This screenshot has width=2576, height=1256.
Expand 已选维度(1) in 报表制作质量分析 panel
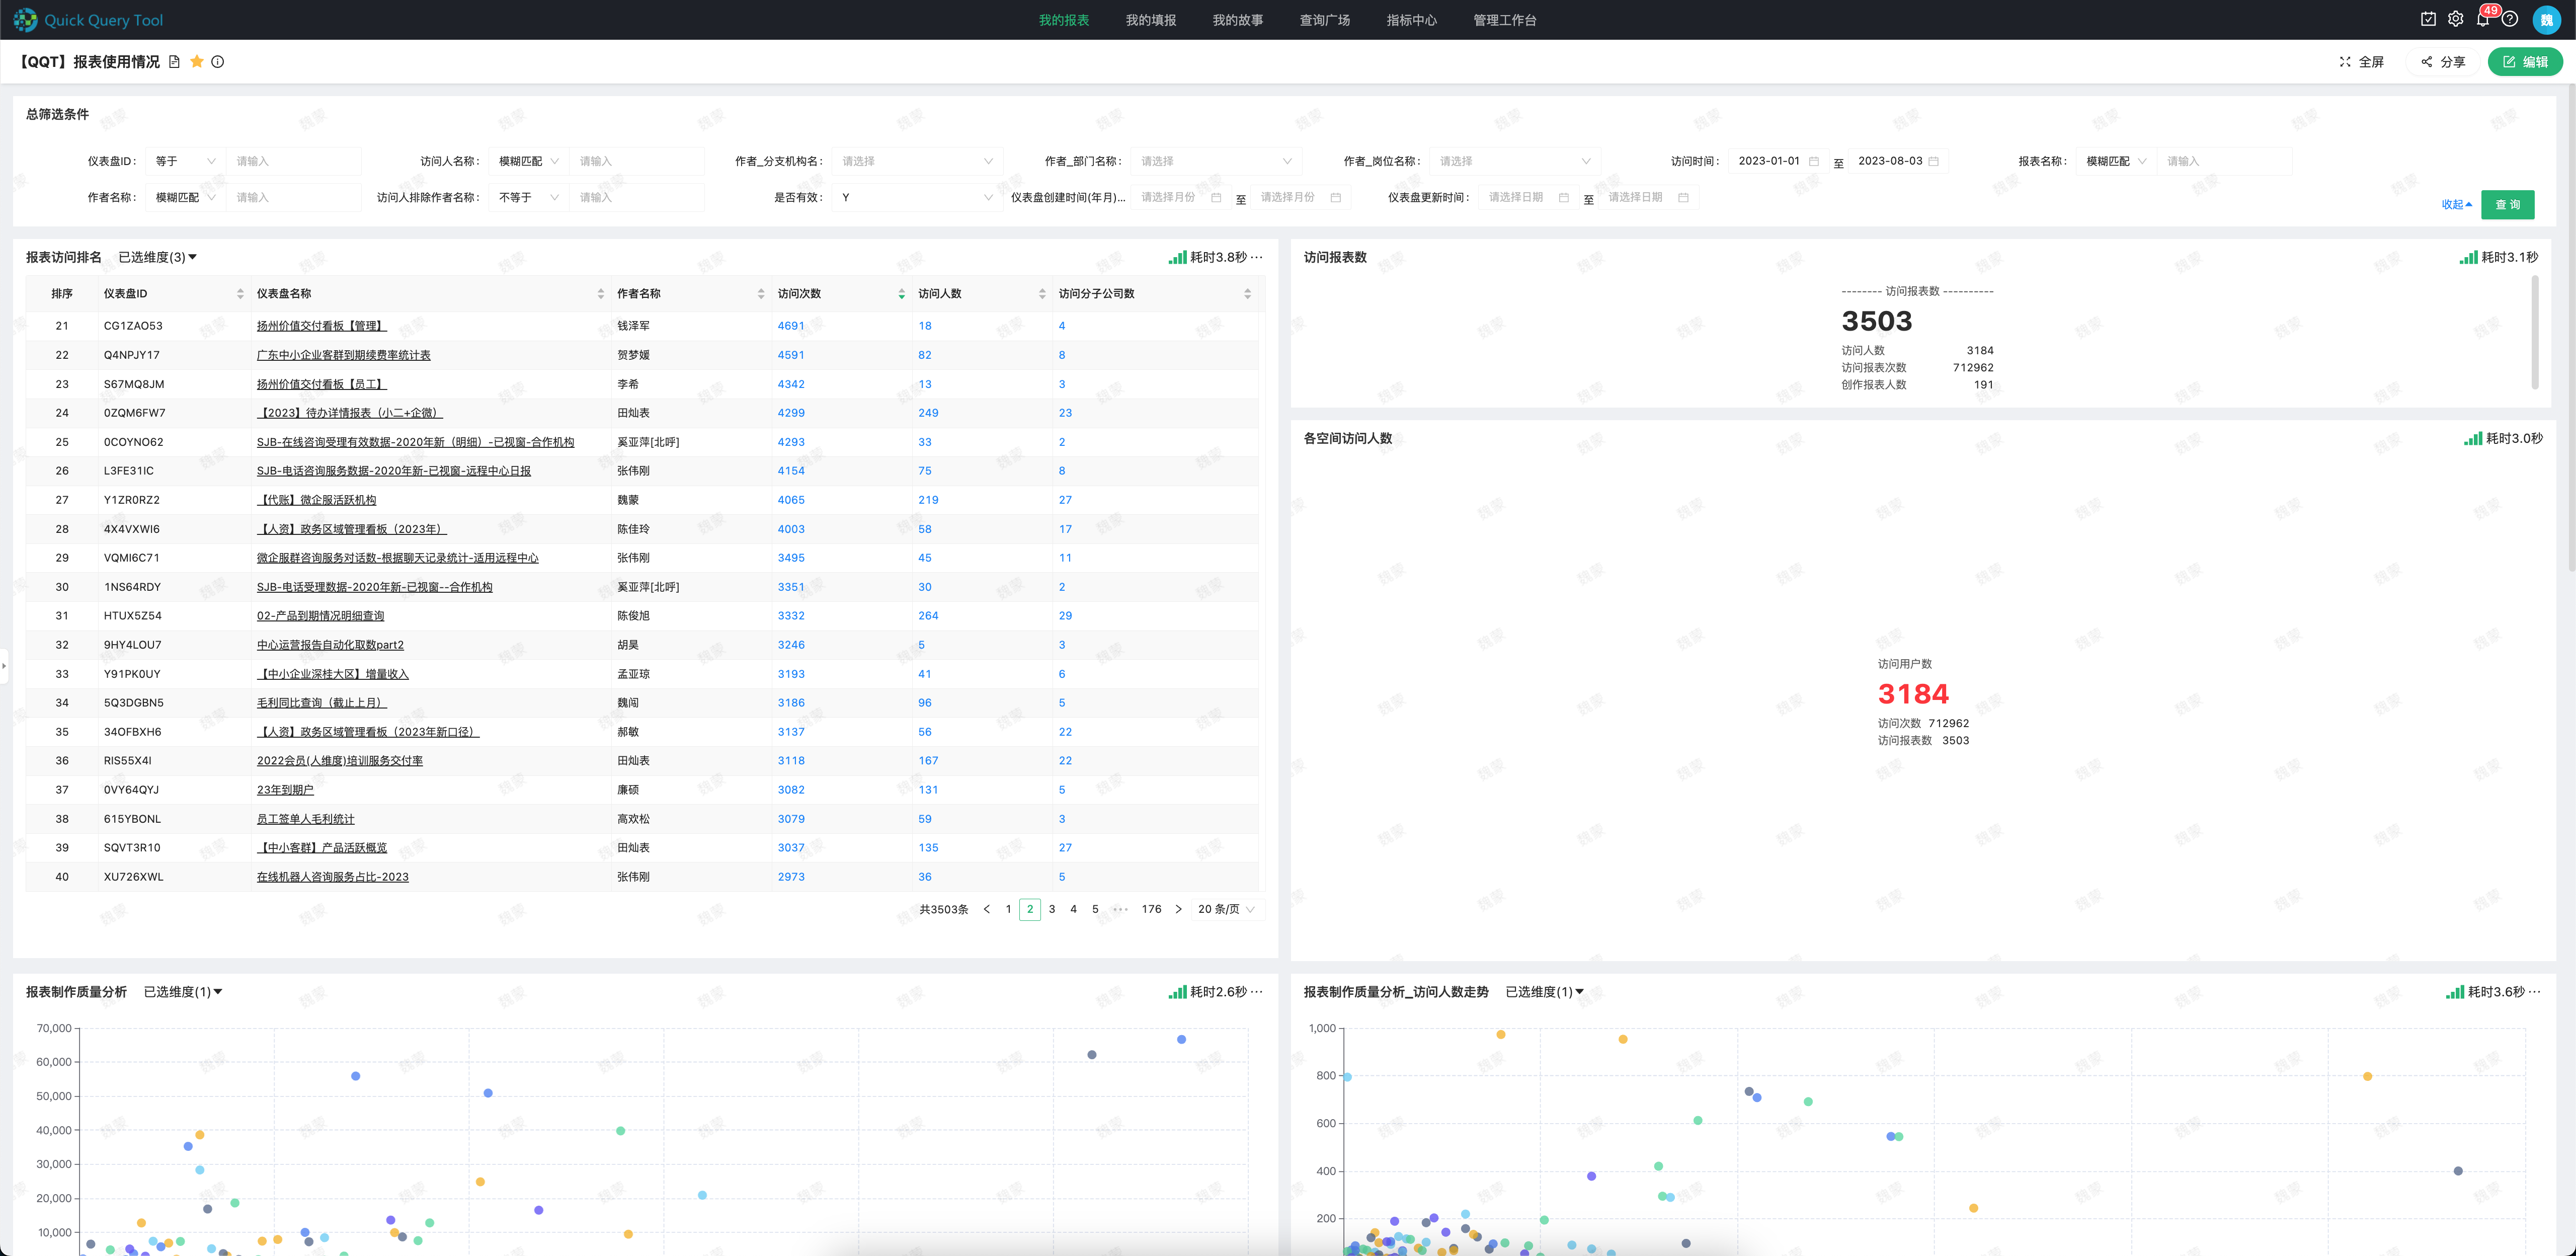coord(183,992)
